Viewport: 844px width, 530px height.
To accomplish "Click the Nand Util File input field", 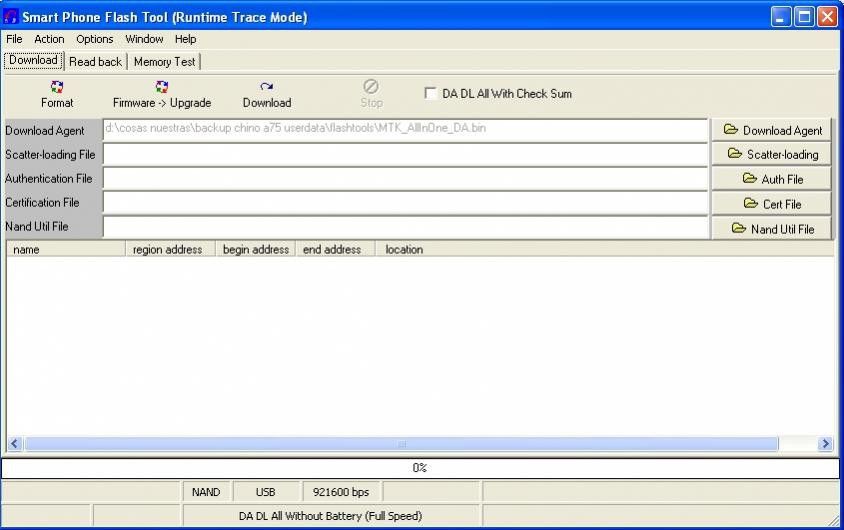I will pyautogui.click(x=405, y=227).
